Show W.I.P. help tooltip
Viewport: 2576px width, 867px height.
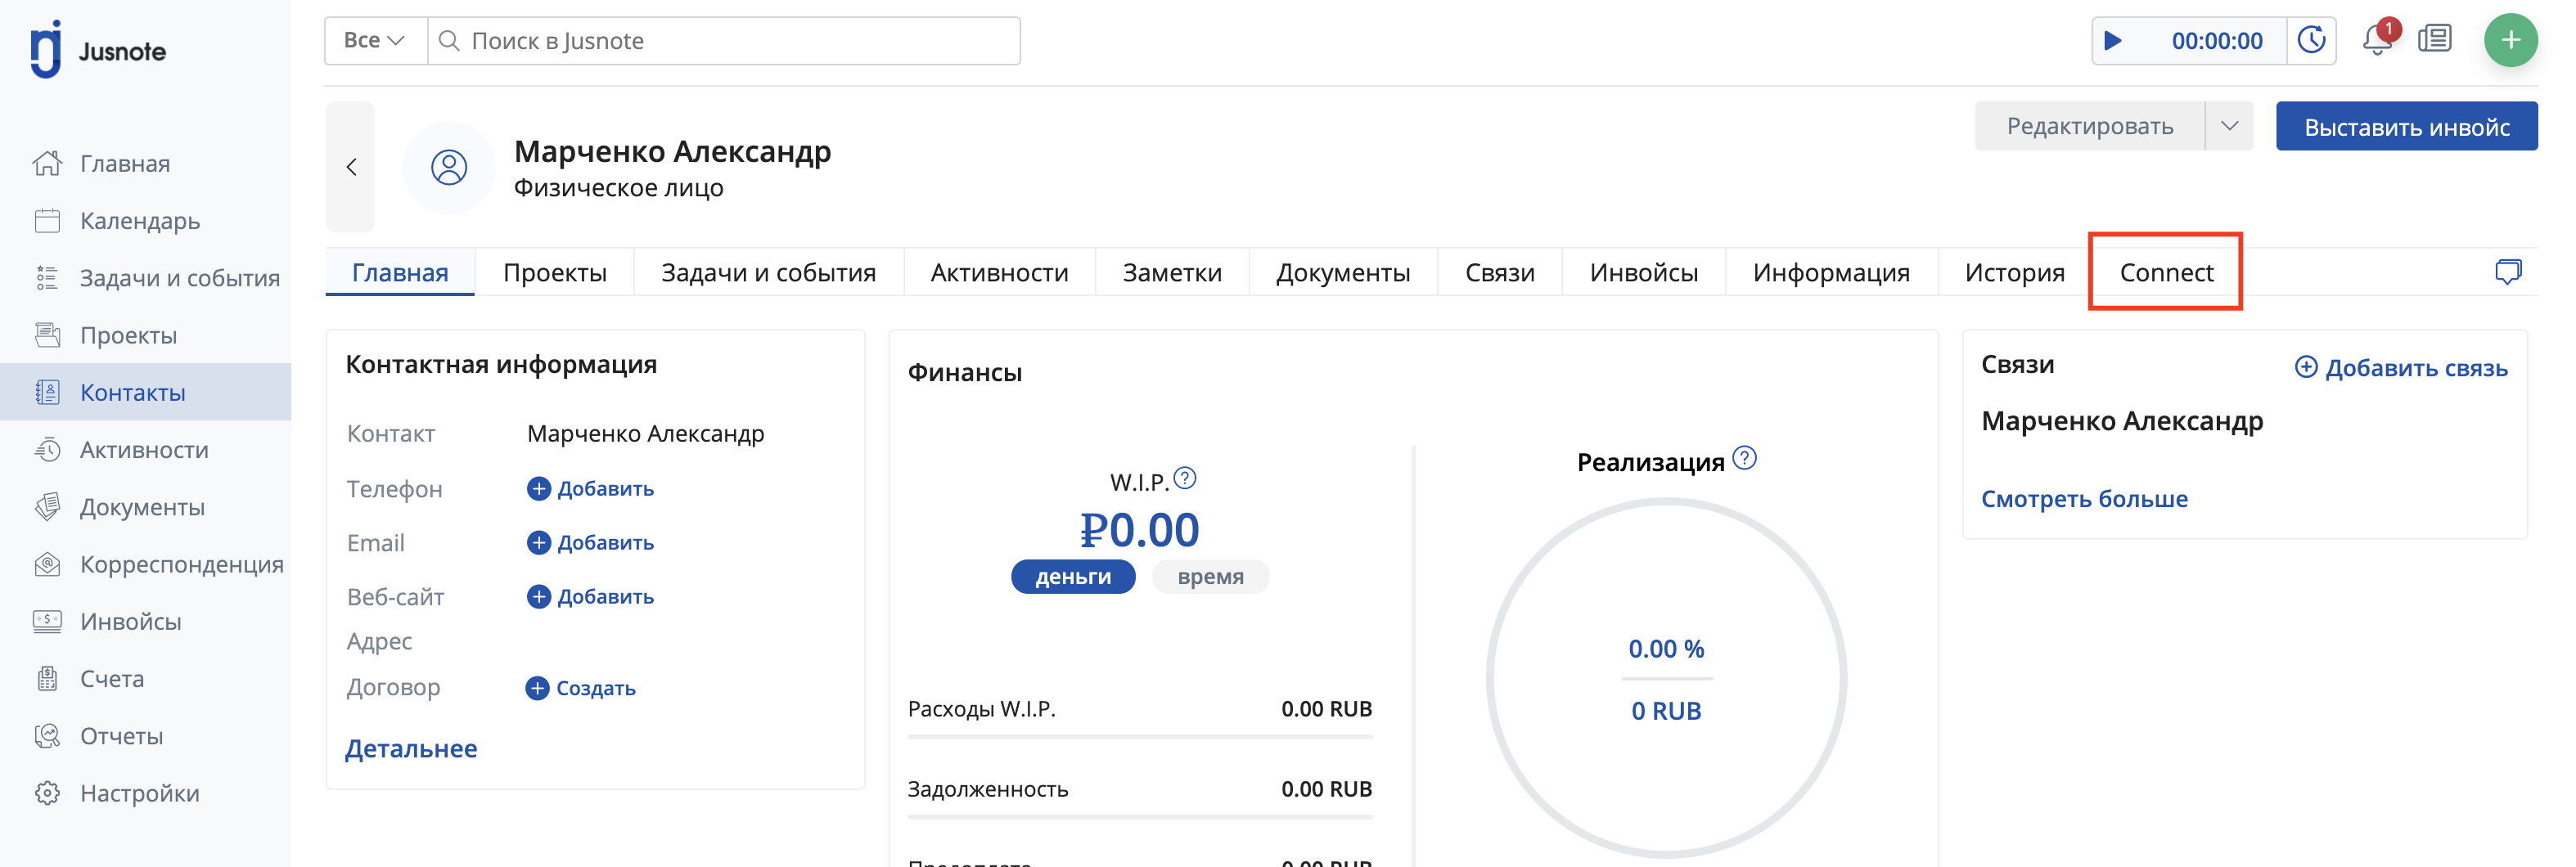1185,478
